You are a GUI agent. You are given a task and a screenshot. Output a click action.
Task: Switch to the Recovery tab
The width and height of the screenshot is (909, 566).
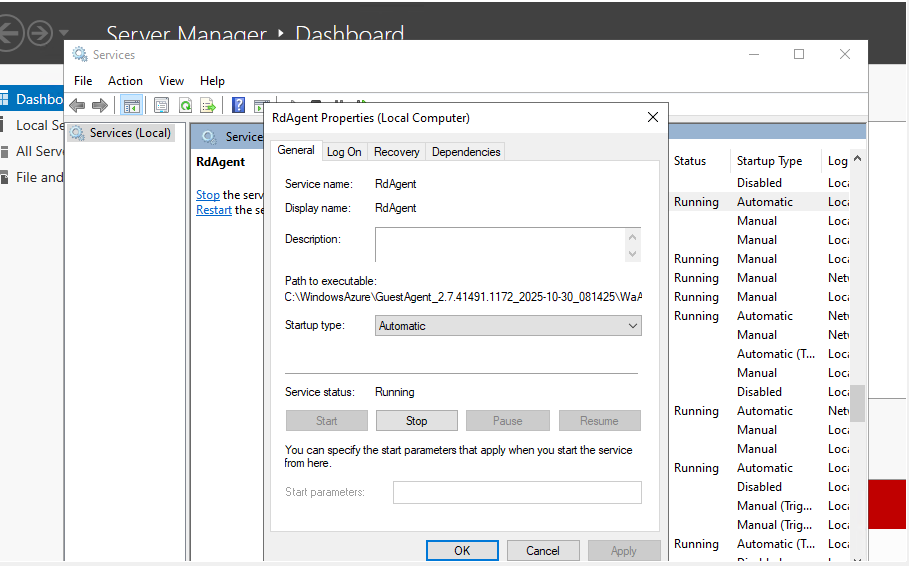point(397,152)
